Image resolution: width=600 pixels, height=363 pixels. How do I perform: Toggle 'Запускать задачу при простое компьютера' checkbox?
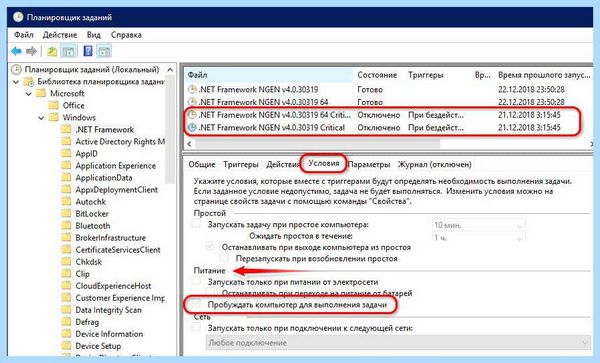[197, 224]
